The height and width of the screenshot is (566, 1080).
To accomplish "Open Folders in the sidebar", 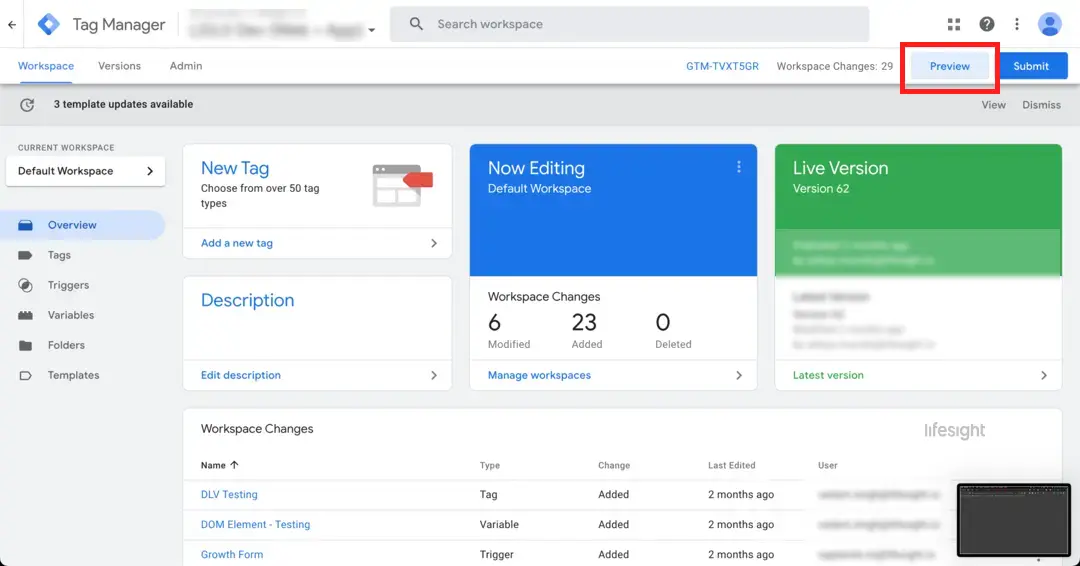I will pyautogui.click(x=66, y=346).
